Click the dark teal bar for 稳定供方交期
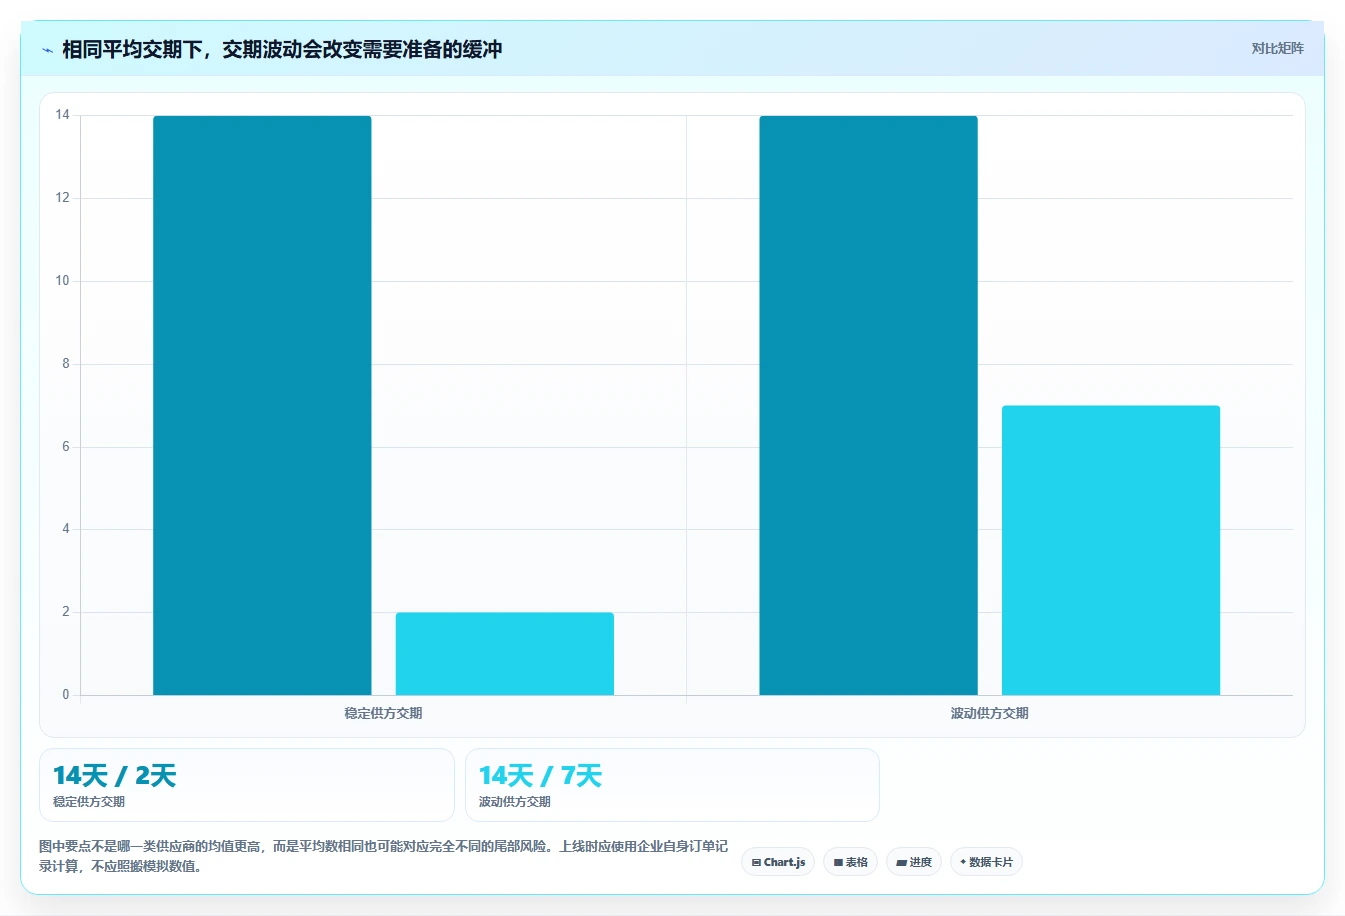 click(x=262, y=405)
